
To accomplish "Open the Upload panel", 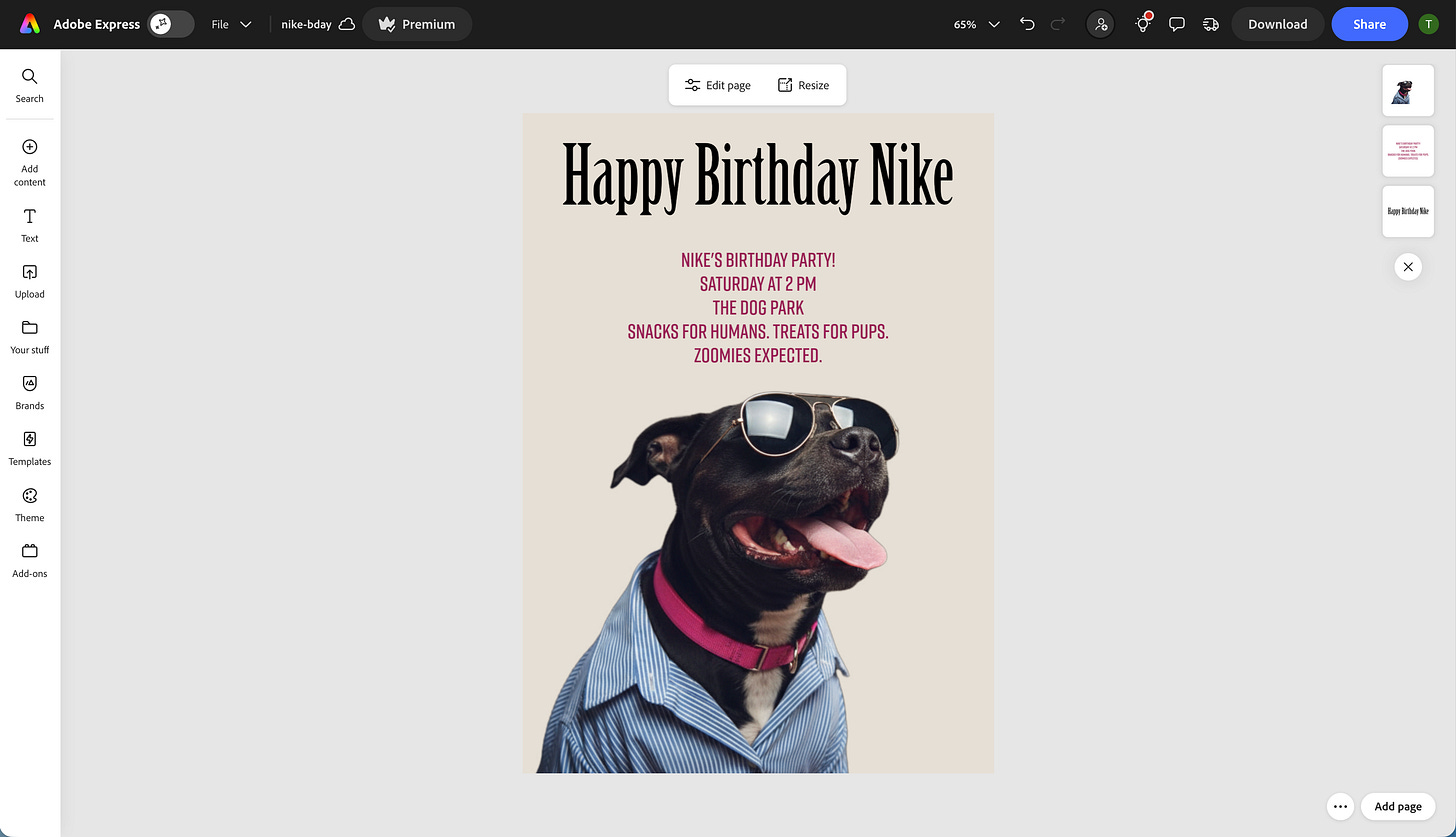I will [29, 280].
